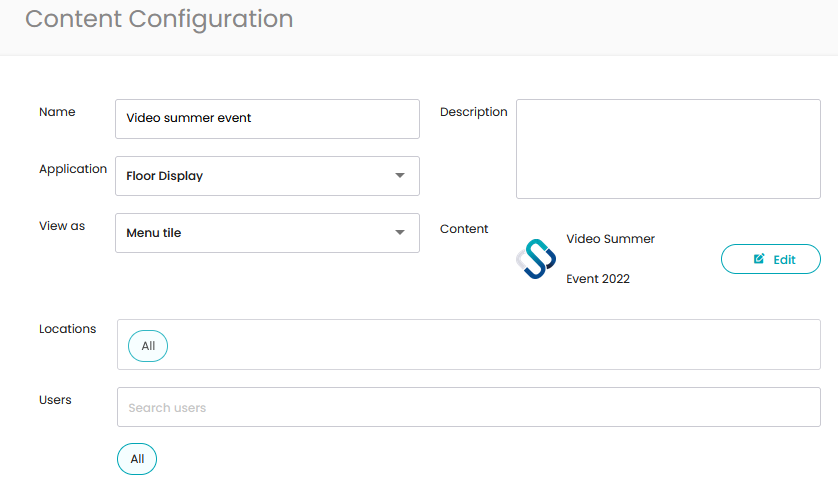Click the Description label

click(x=474, y=112)
